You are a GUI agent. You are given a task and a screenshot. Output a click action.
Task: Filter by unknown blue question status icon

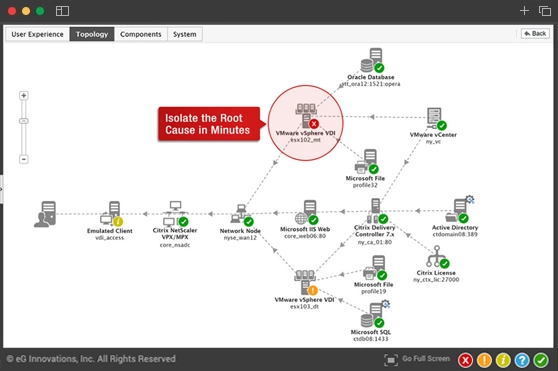pos(522,360)
